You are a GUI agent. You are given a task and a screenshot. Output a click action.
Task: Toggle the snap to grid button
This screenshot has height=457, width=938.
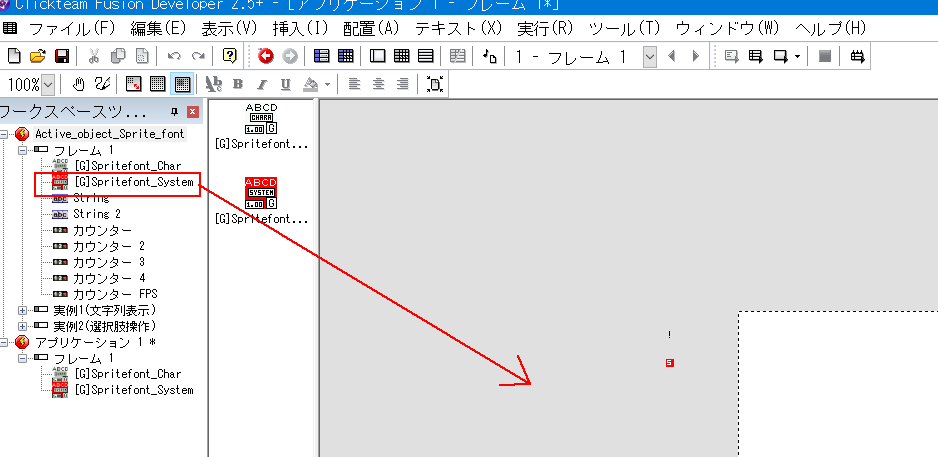click(182, 85)
